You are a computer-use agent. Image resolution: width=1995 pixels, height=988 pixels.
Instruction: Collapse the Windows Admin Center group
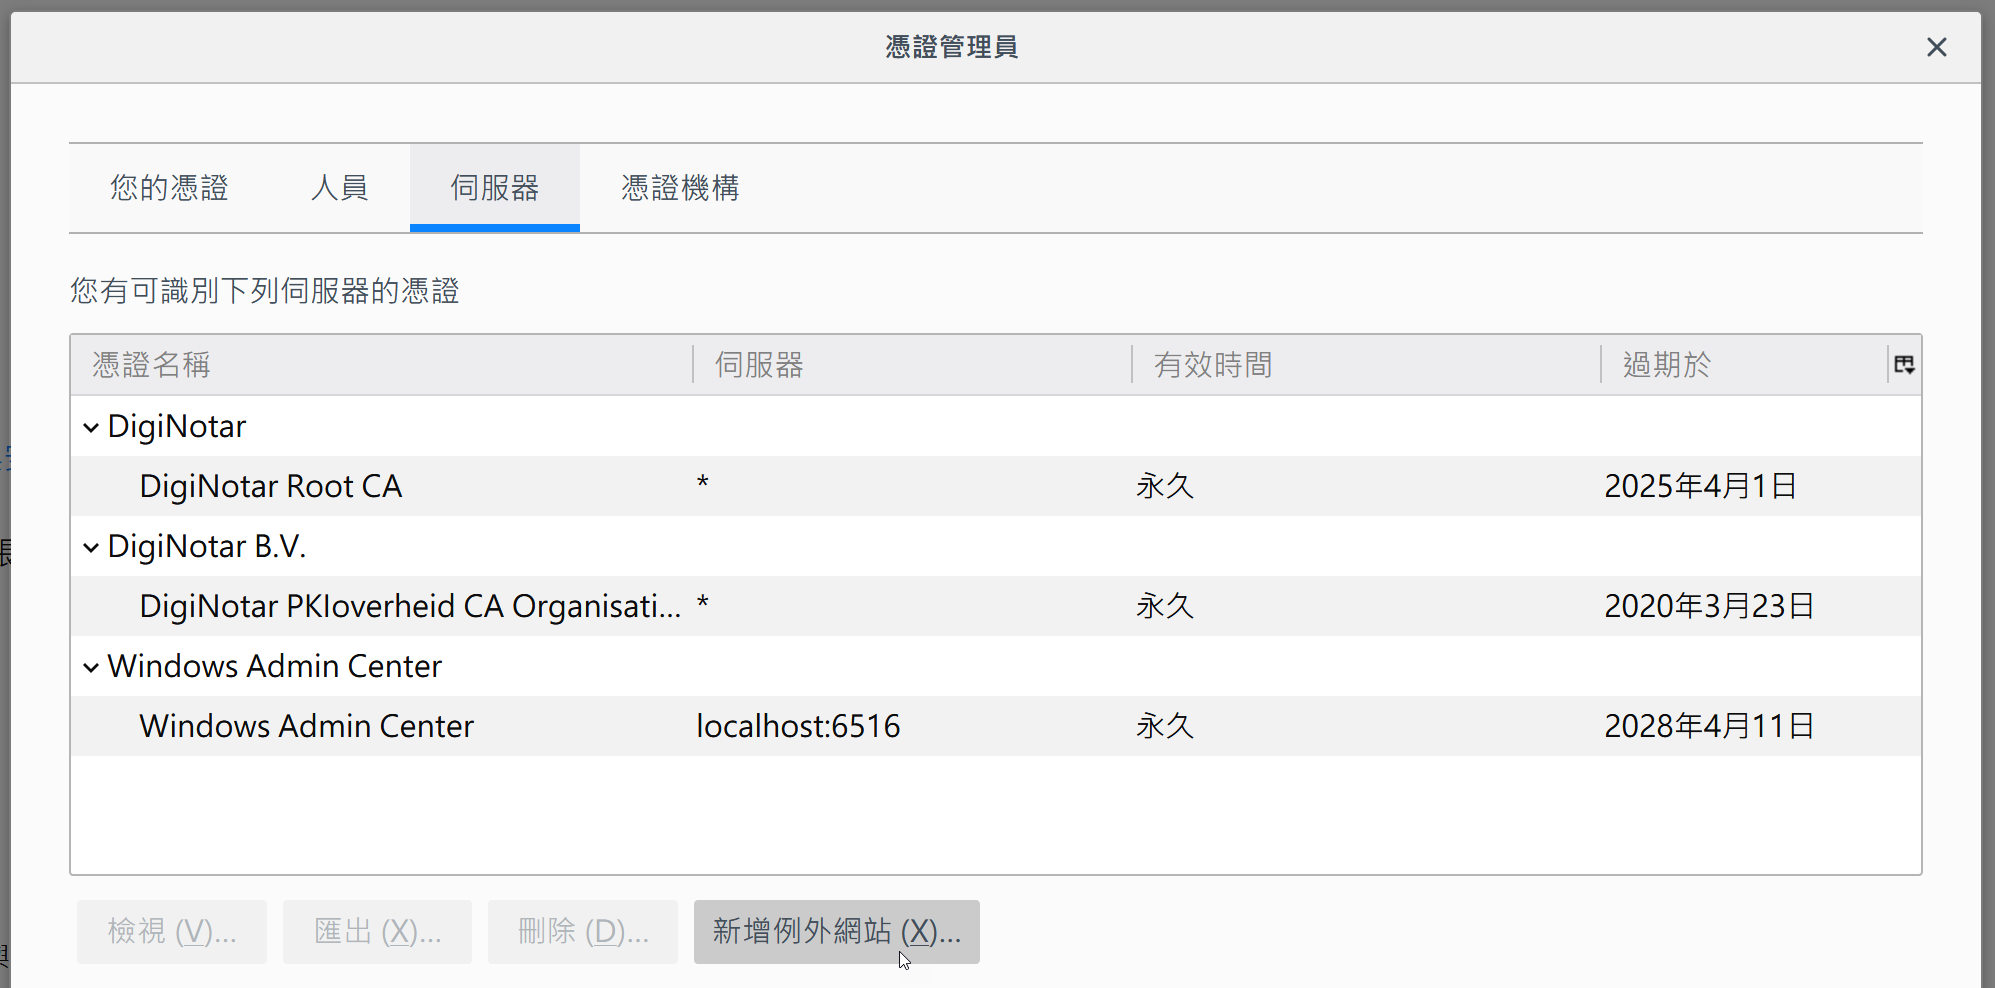(x=91, y=667)
